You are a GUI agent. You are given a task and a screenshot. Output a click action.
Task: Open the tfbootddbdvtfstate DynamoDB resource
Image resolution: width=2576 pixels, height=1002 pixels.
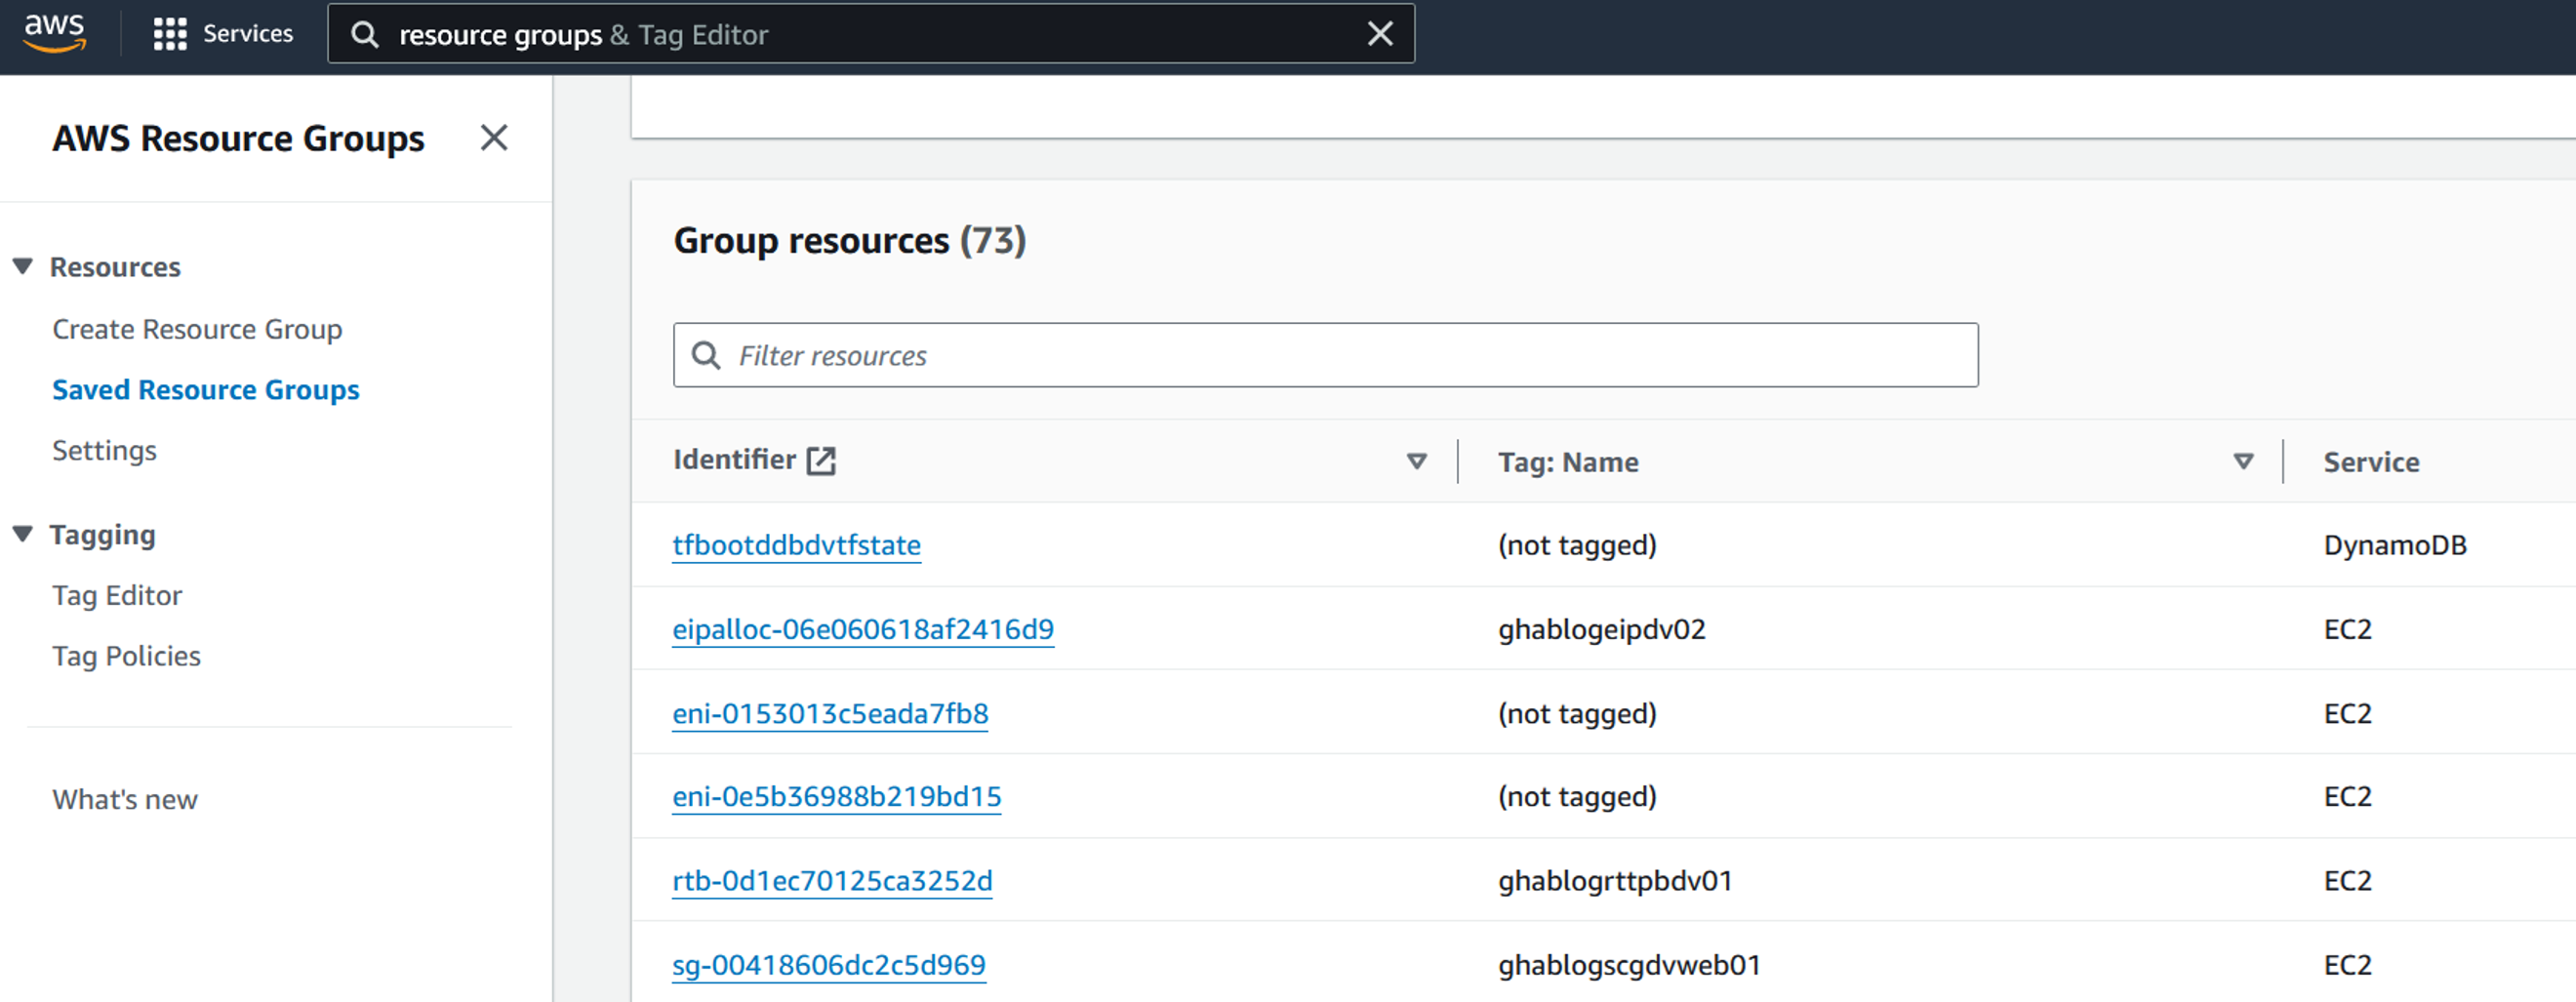(797, 545)
